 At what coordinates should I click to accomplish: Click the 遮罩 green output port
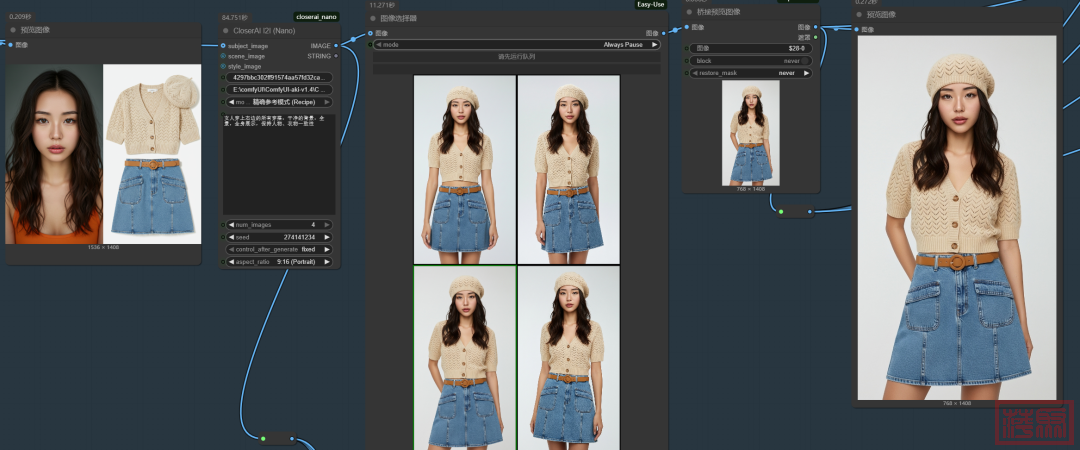coord(815,37)
